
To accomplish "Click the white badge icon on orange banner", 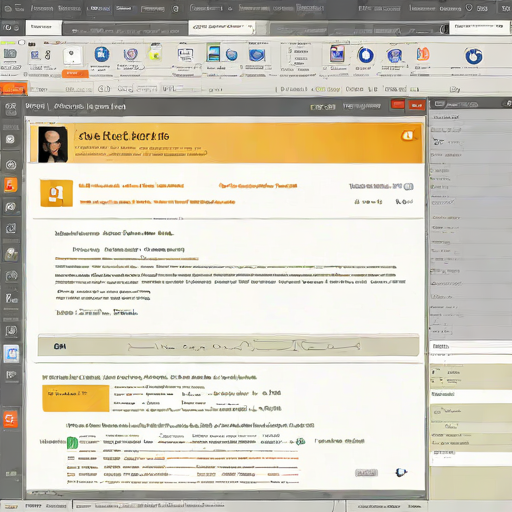I will [x=408, y=135].
